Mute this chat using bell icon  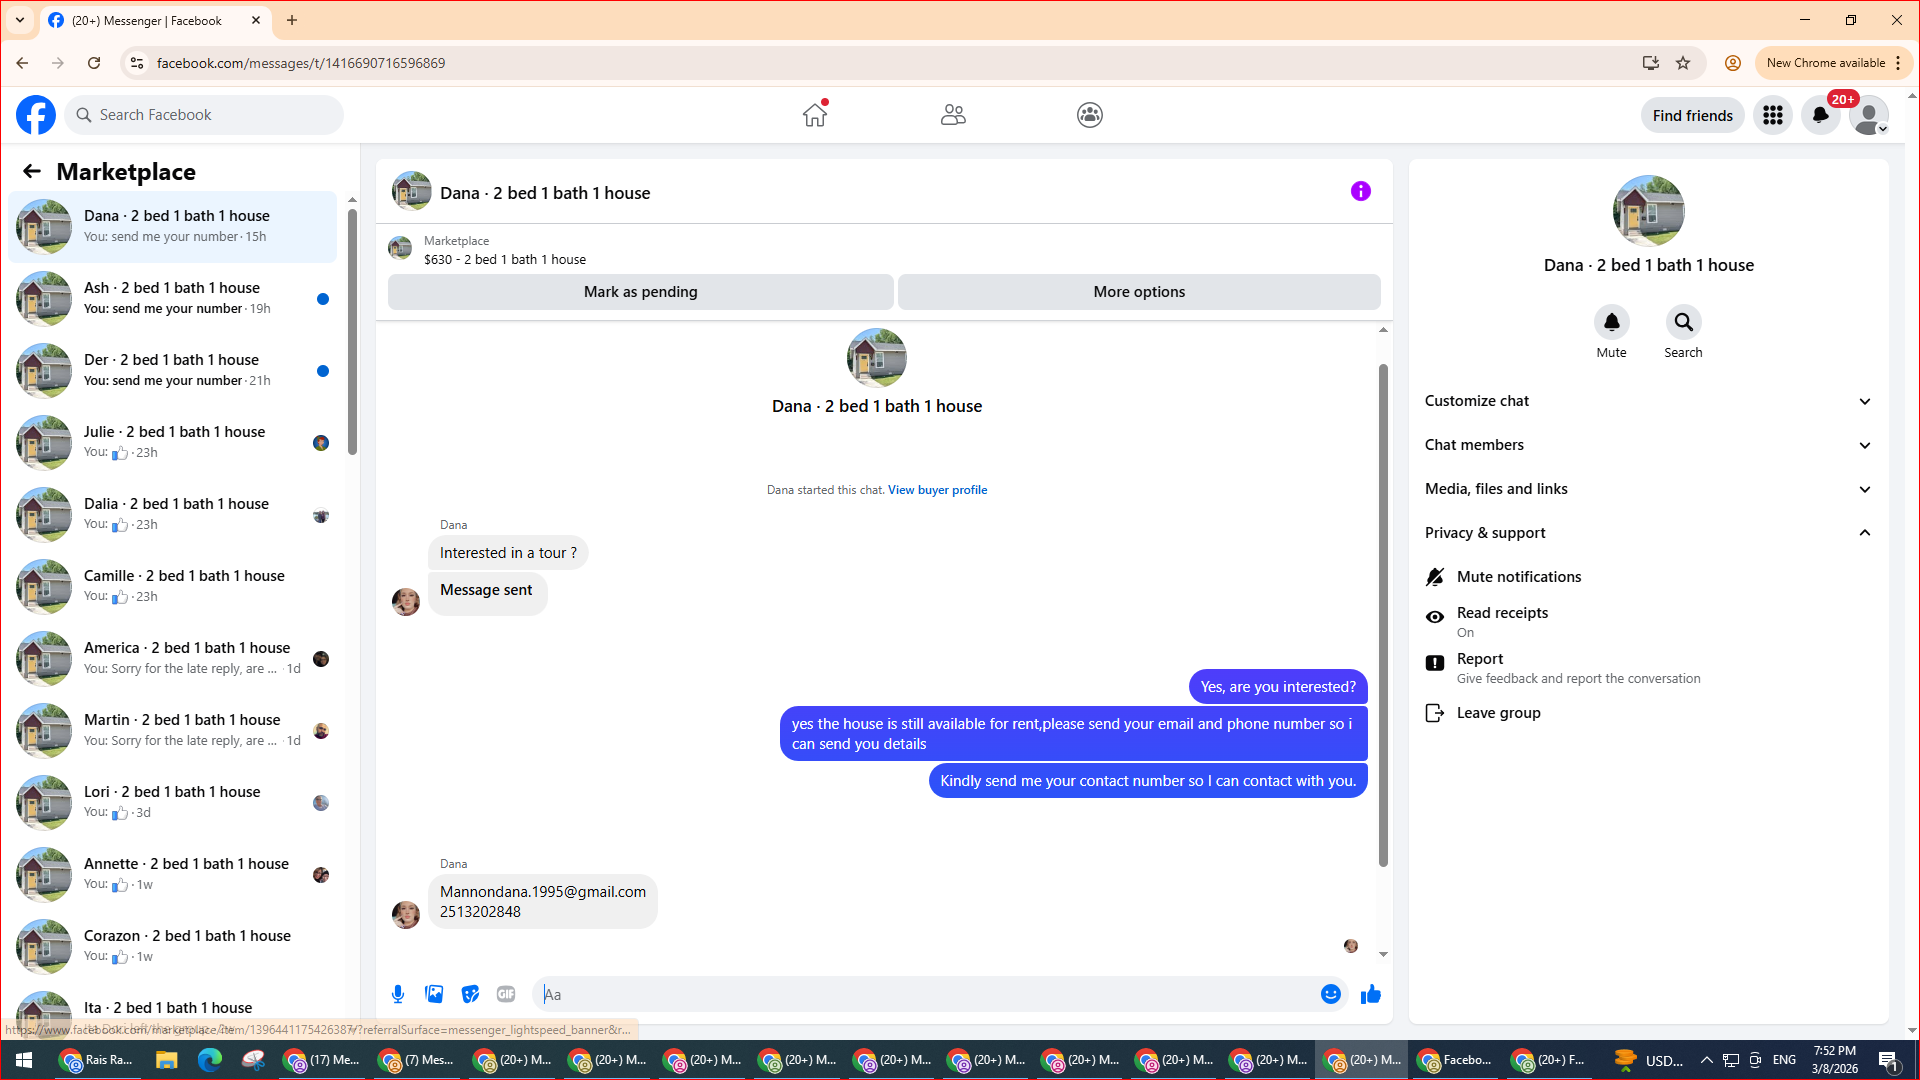point(1611,323)
